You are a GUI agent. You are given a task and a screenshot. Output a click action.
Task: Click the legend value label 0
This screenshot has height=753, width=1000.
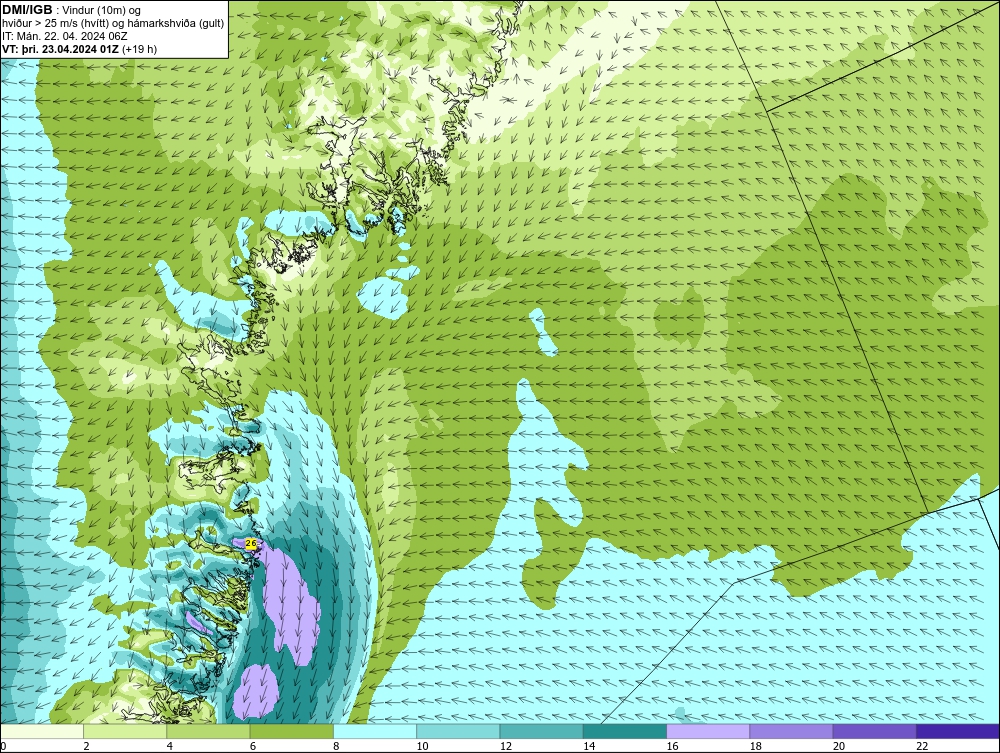pyautogui.click(x=3, y=746)
